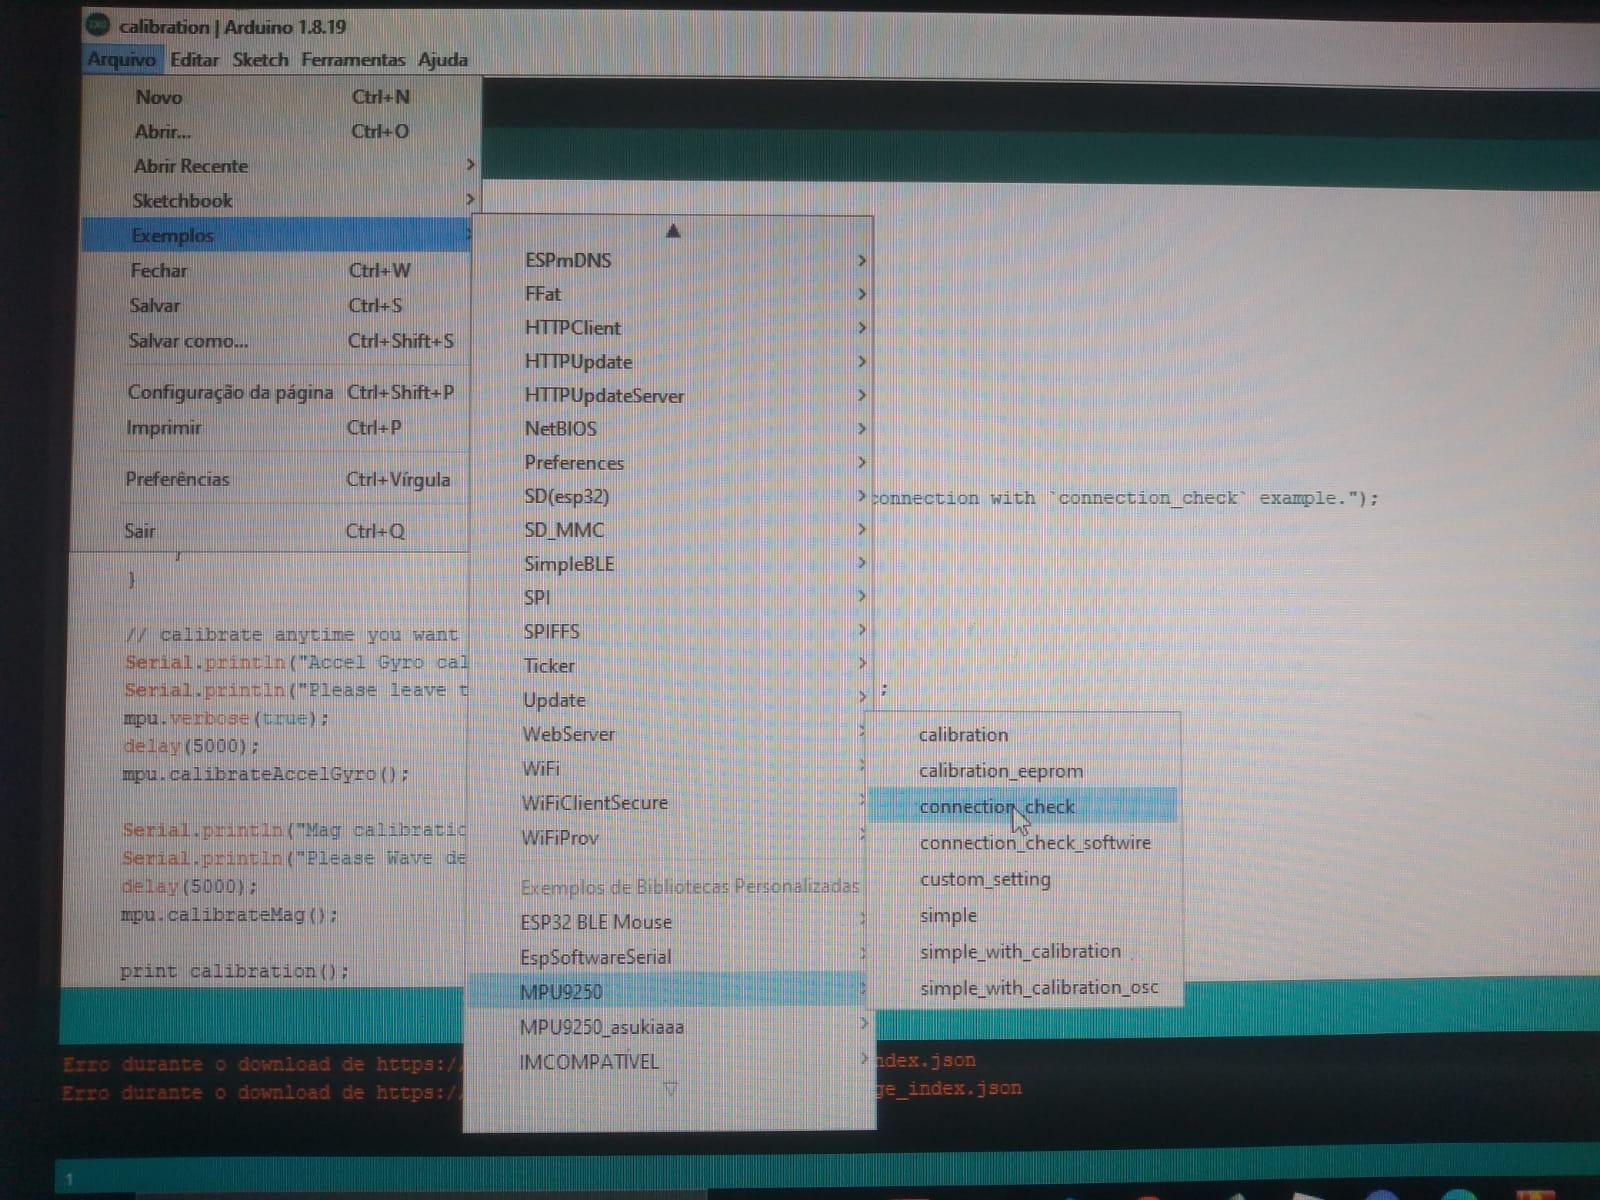Open the connection_check example
The image size is (1600, 1200).
(1023, 807)
